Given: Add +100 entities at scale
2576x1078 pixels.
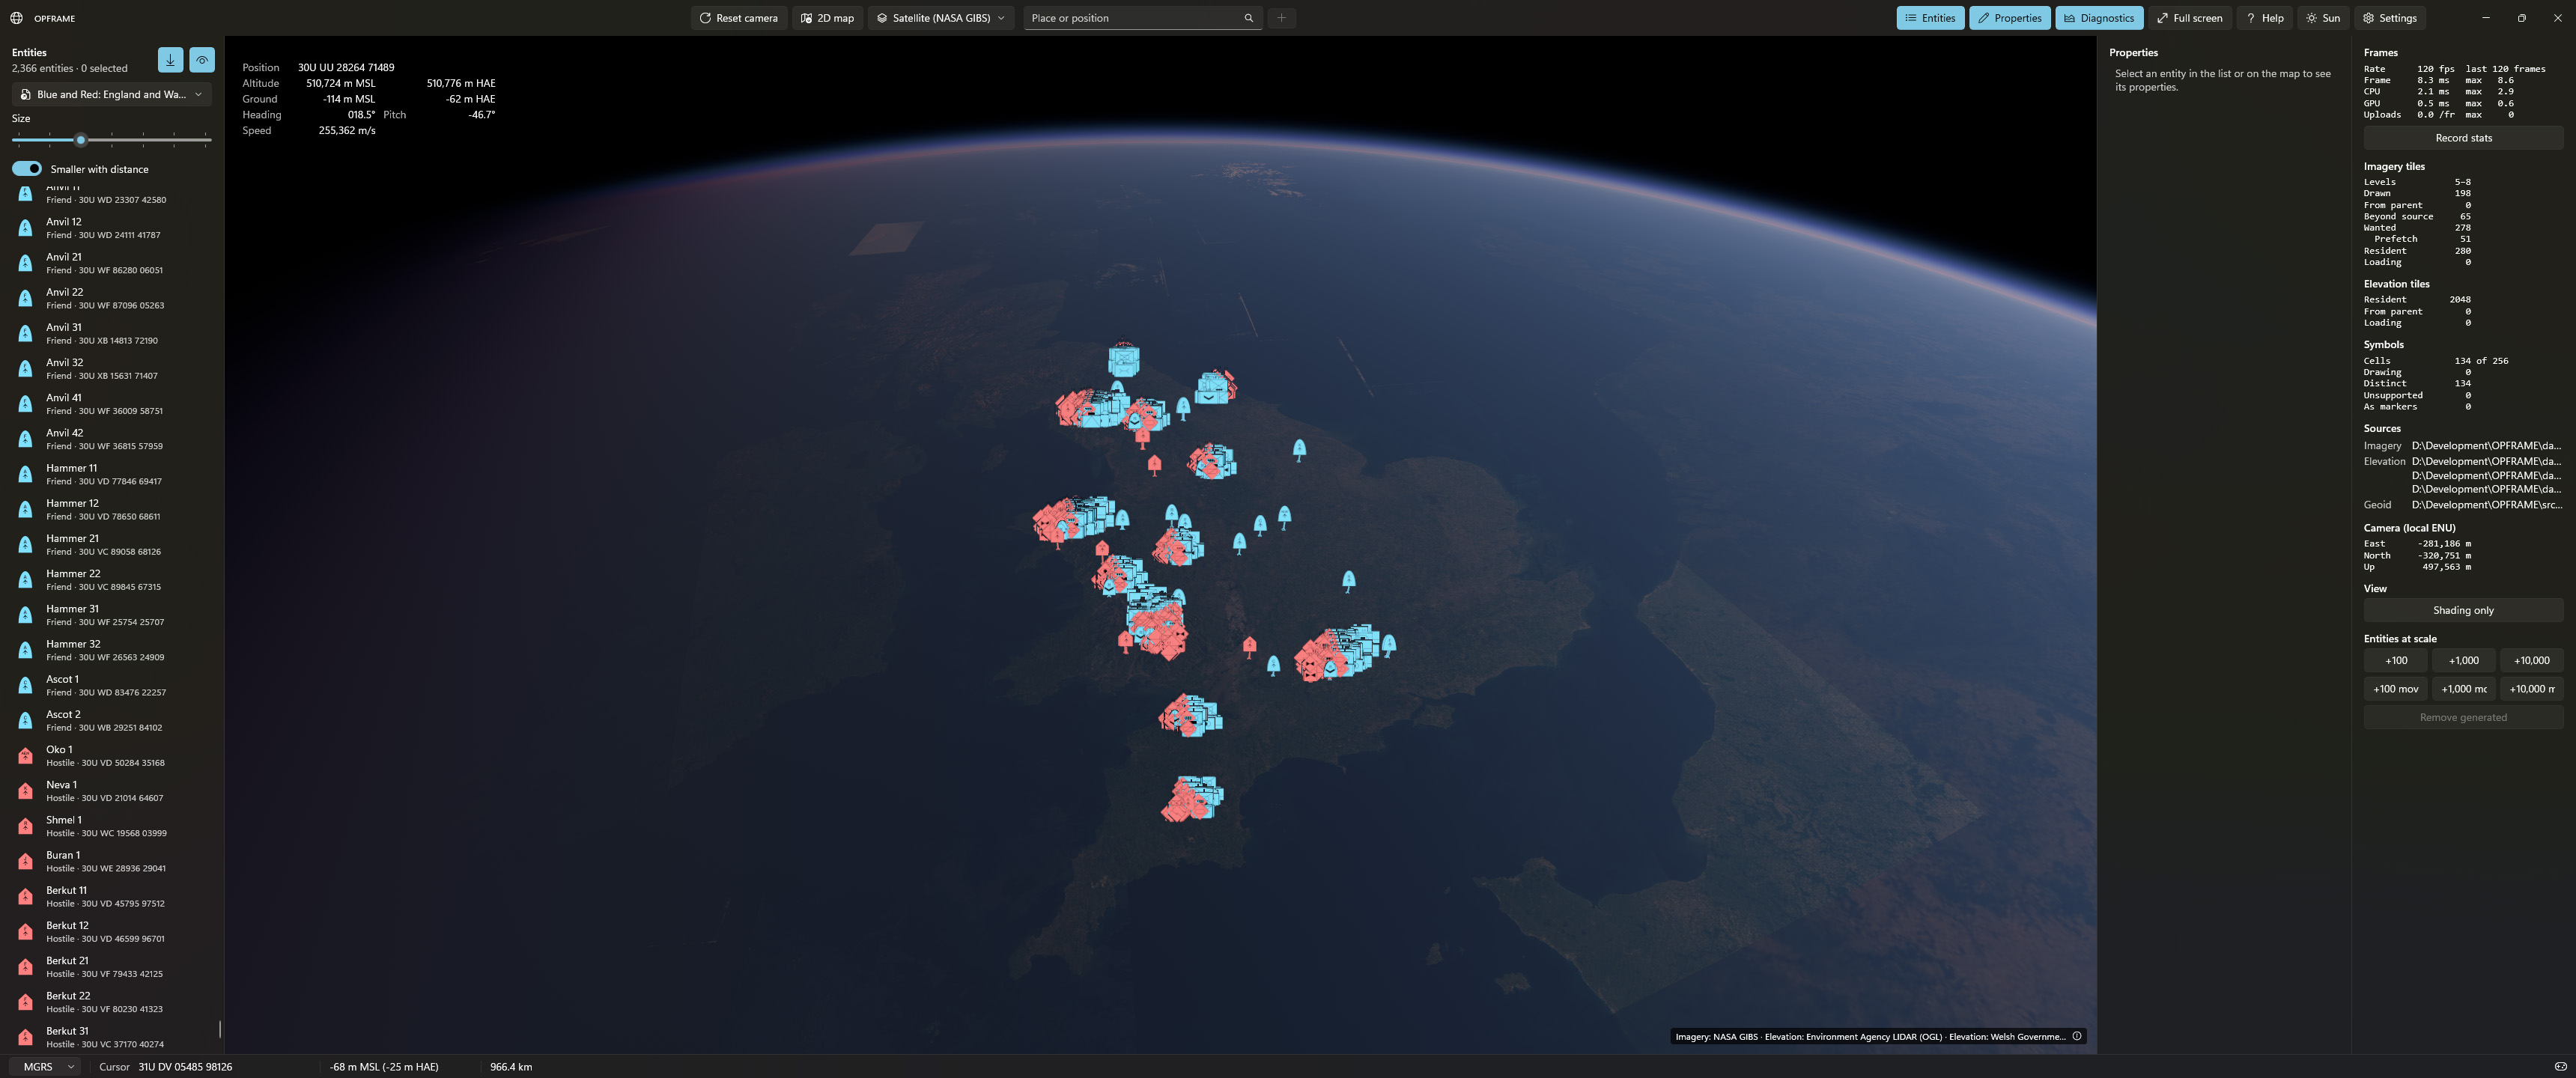Looking at the screenshot, I should click(2395, 660).
